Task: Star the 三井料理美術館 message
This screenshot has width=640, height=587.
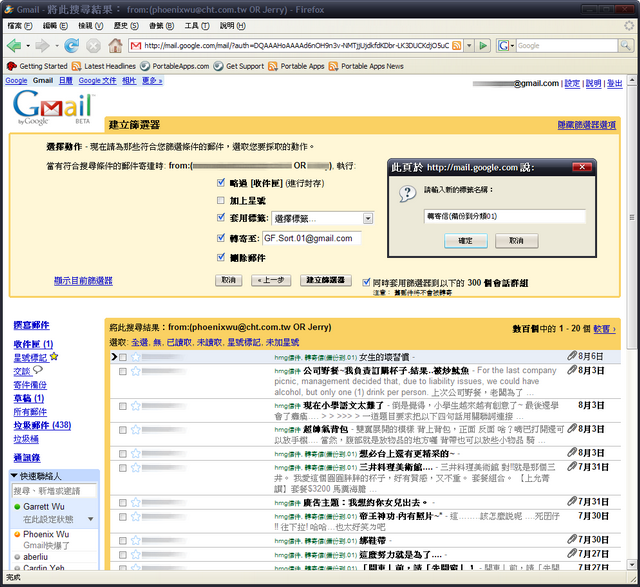Action: click(x=136, y=468)
